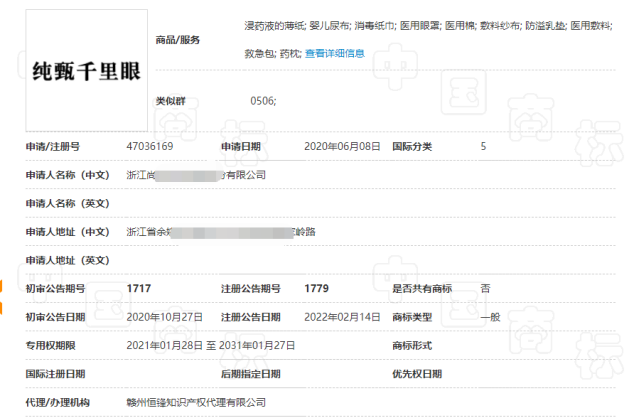Click the applicant Chinese name value
Viewport: 635px width, 419px height.
pos(196,175)
